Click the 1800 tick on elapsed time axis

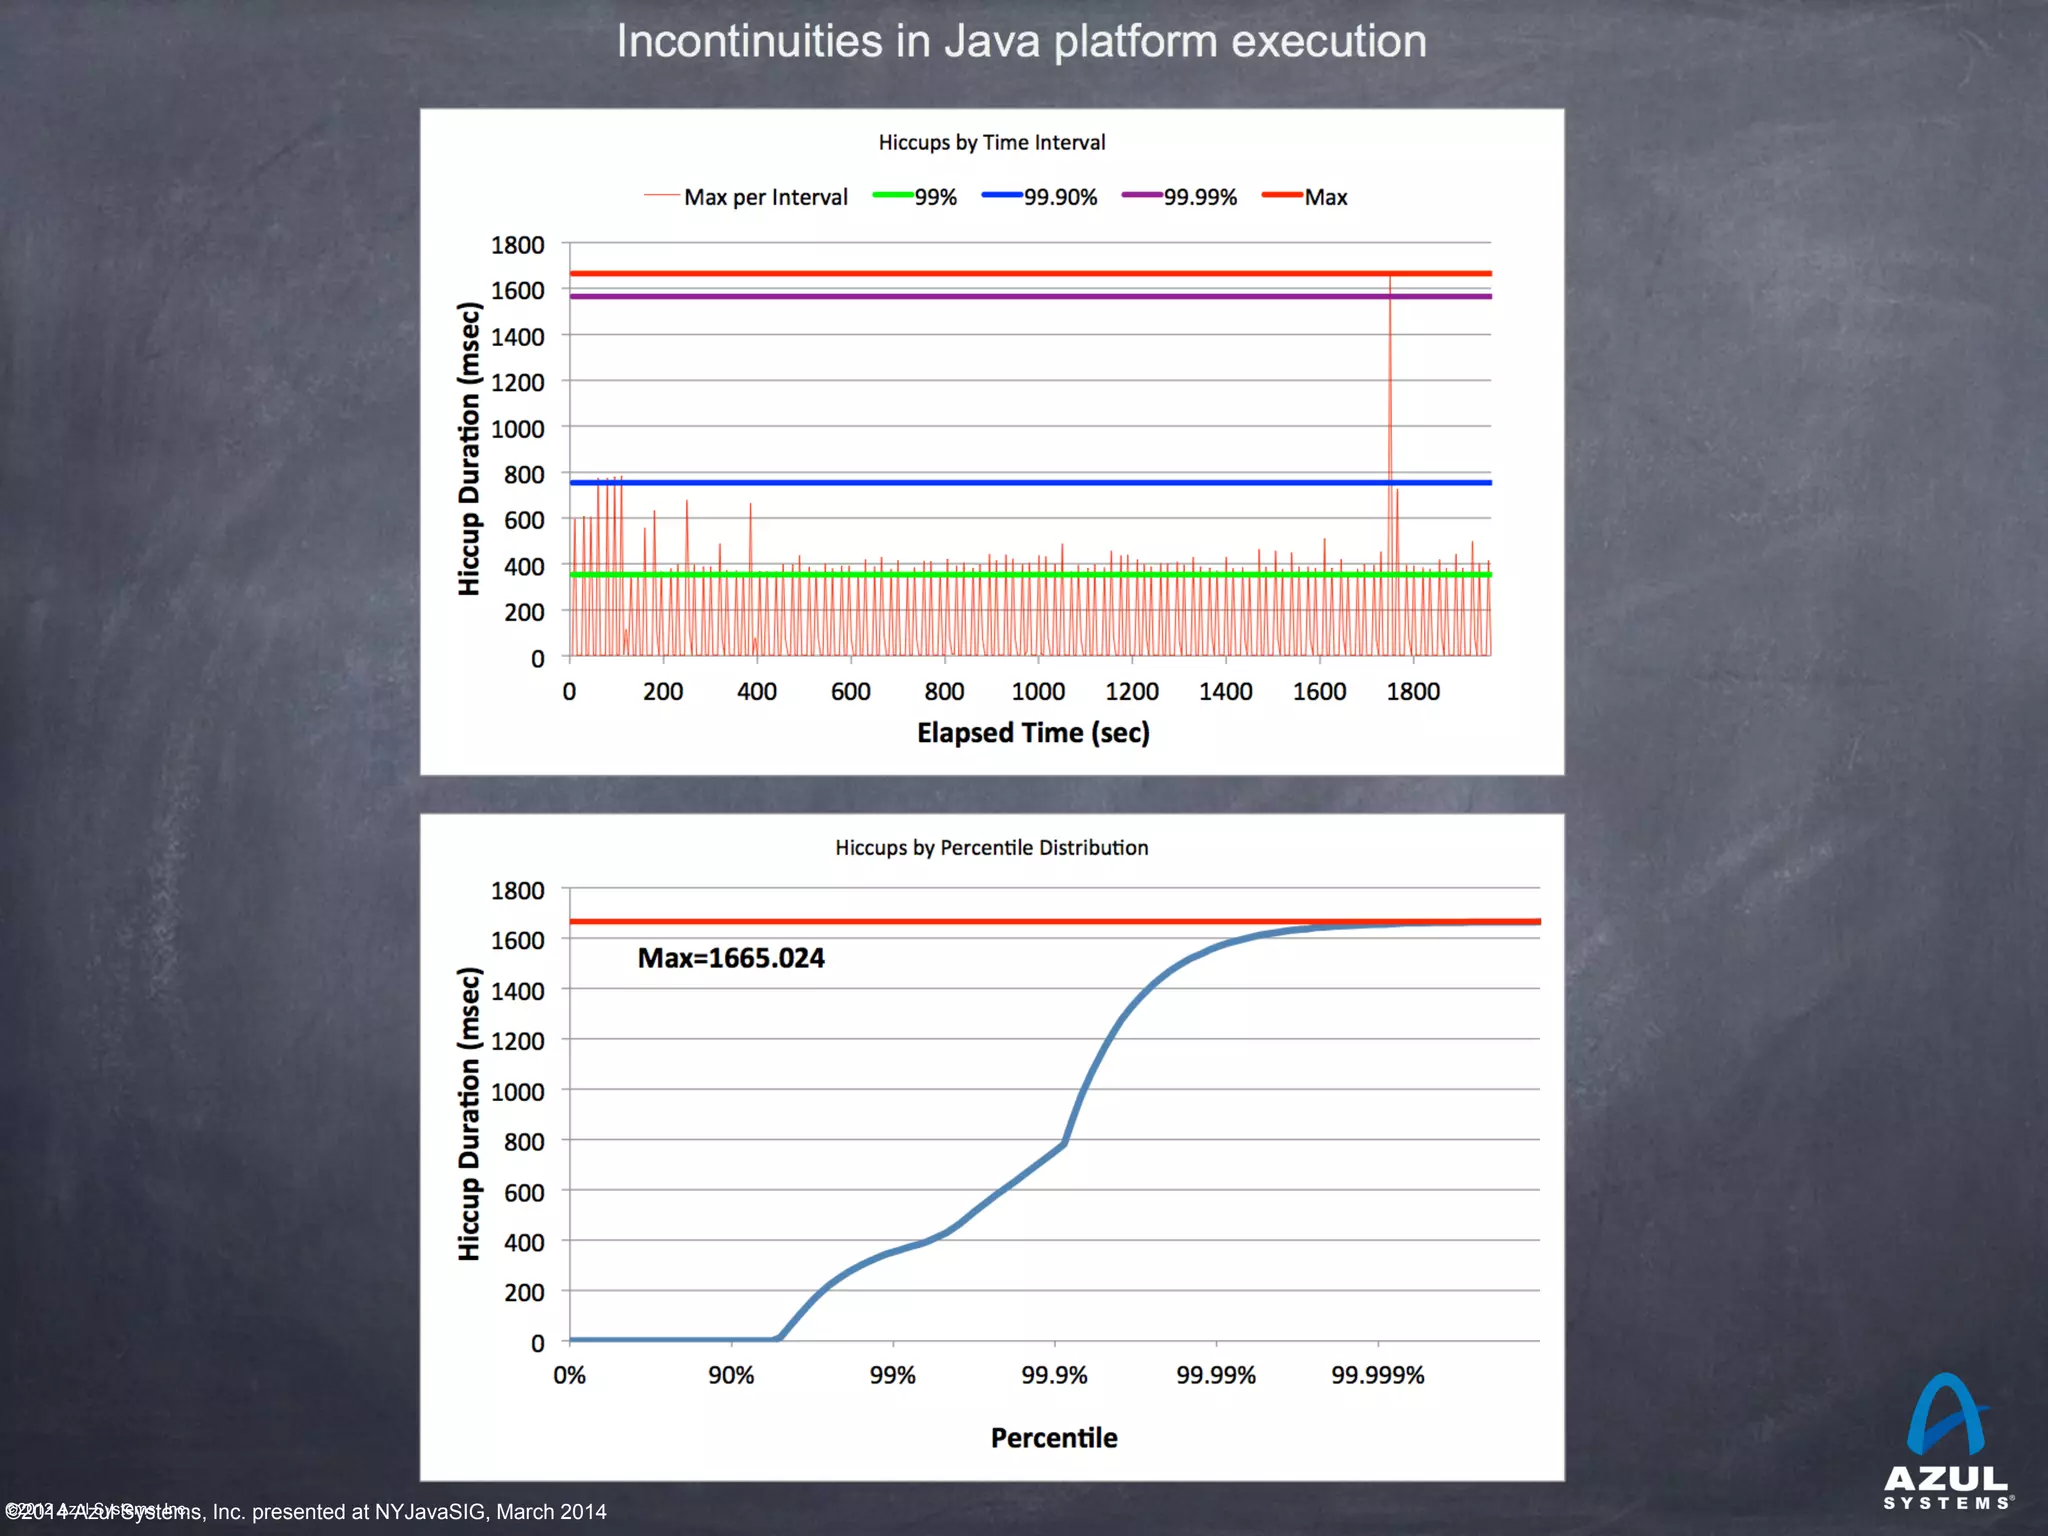pyautogui.click(x=1413, y=692)
